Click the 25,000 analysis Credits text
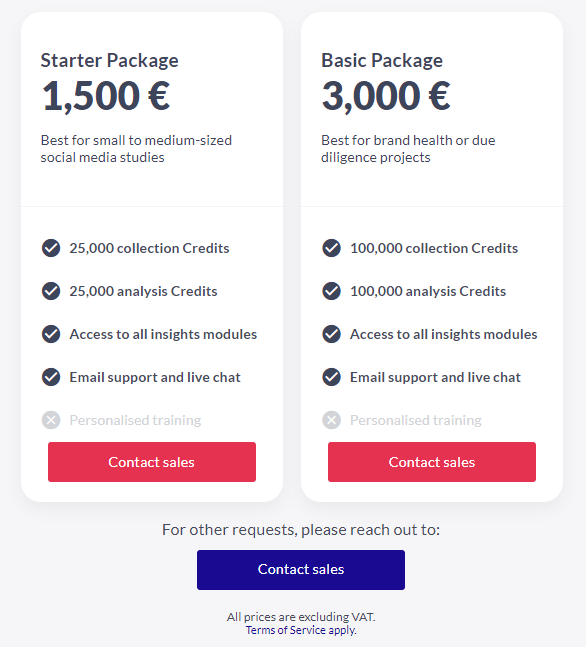 tap(143, 291)
